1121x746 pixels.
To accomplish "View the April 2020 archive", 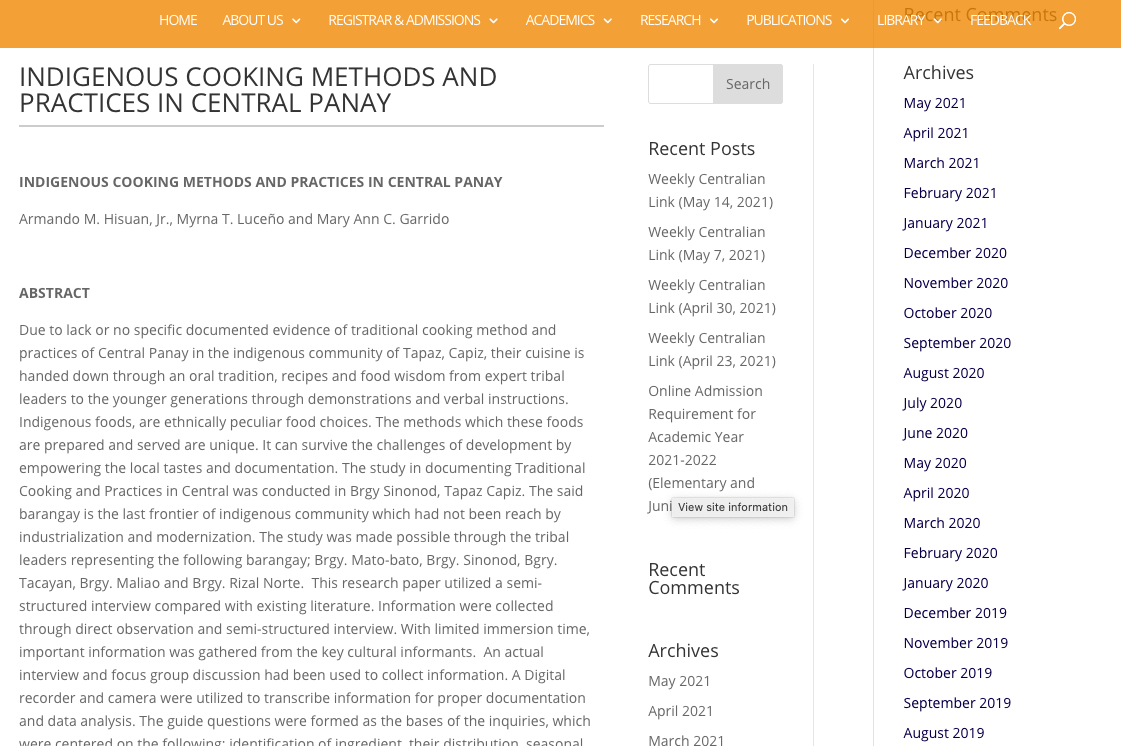I will point(936,494).
